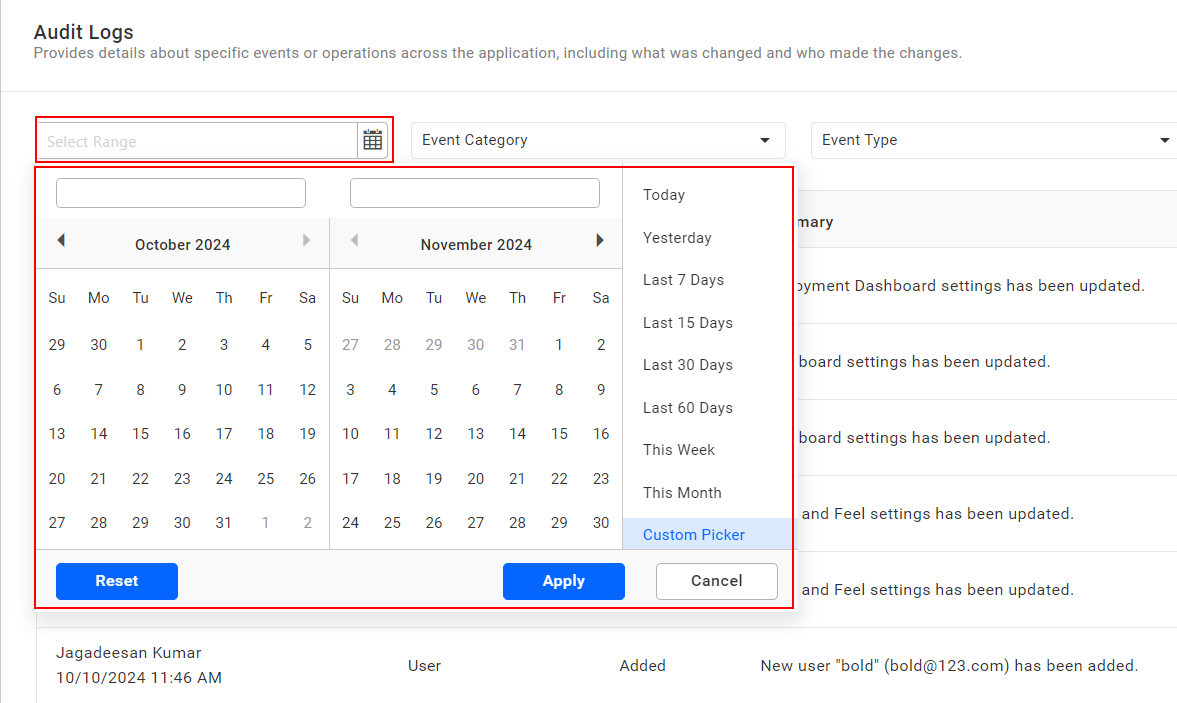This screenshot has width=1177, height=703.
Task: Apply the selected date range
Action: [x=563, y=581]
